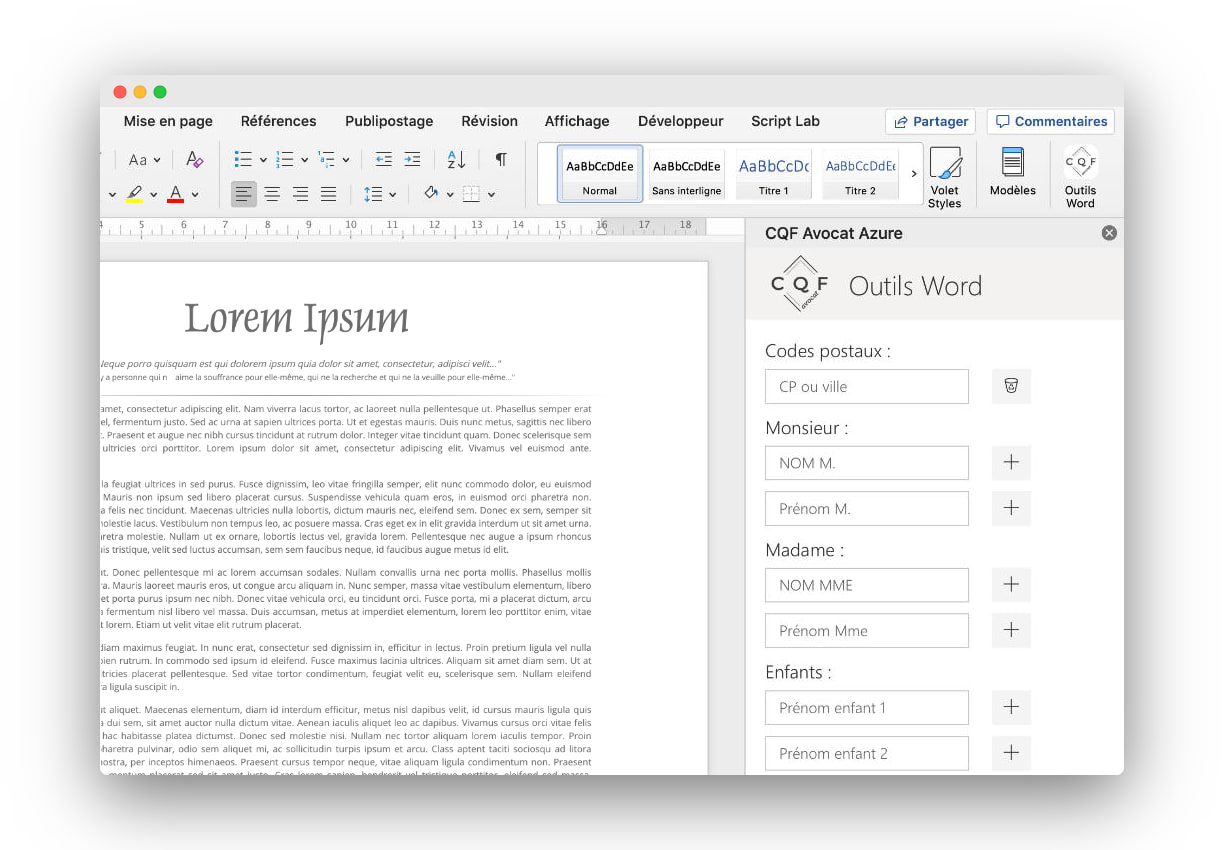Screen dimensions: 1224x850
Task: Toggle the show paragraph marks pilcrow
Action: (501, 160)
